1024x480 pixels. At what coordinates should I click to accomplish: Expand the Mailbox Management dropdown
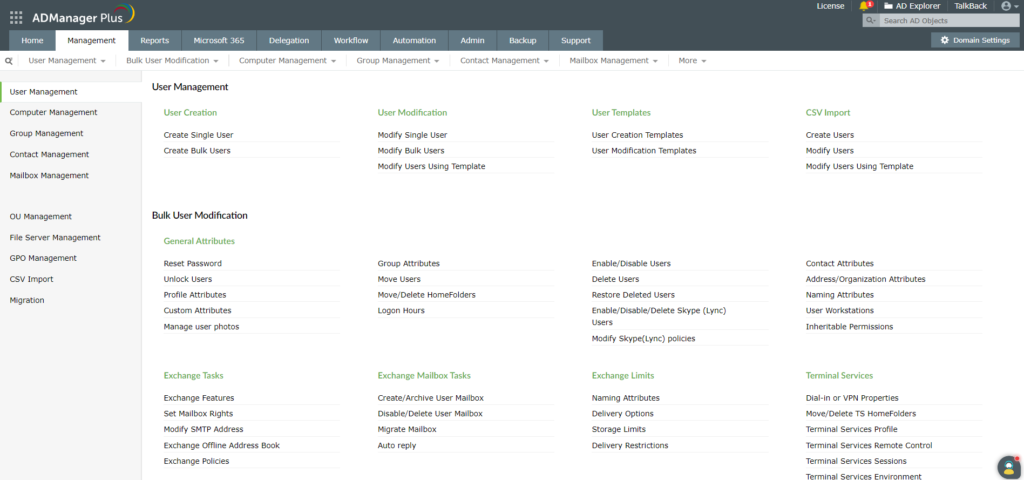coord(613,61)
